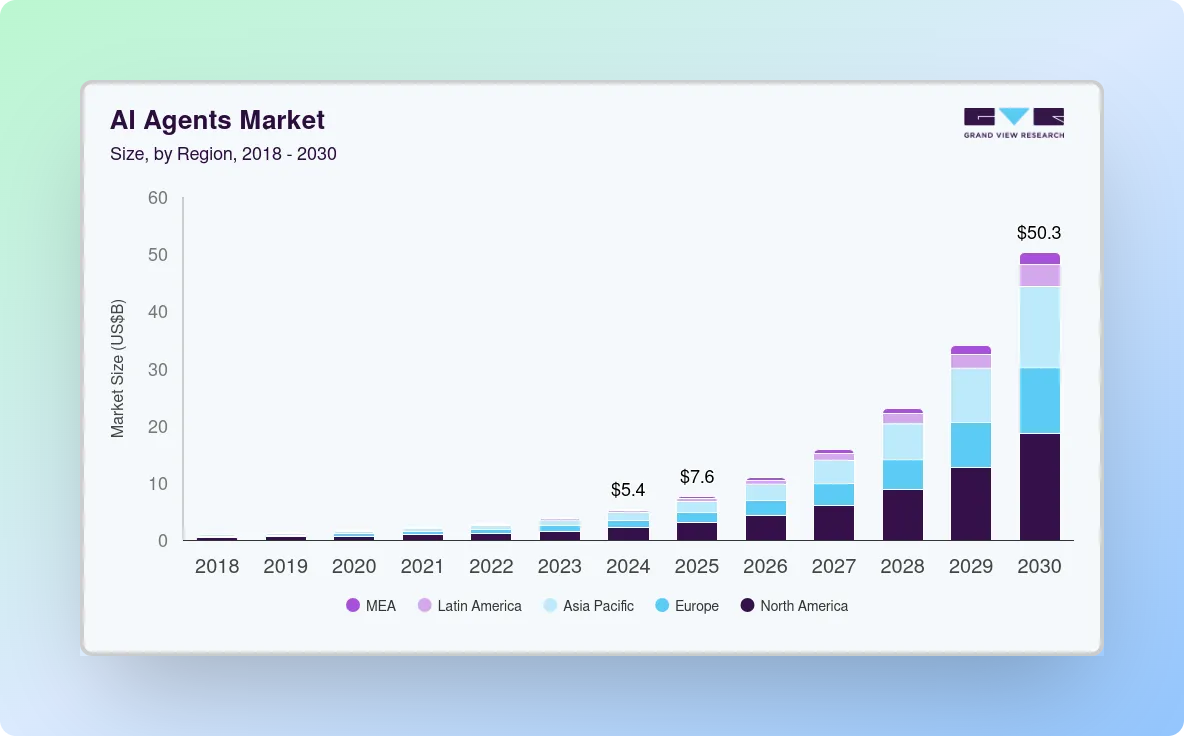
Task: Select the North America segment of 2027 bar
Action: tap(834, 523)
